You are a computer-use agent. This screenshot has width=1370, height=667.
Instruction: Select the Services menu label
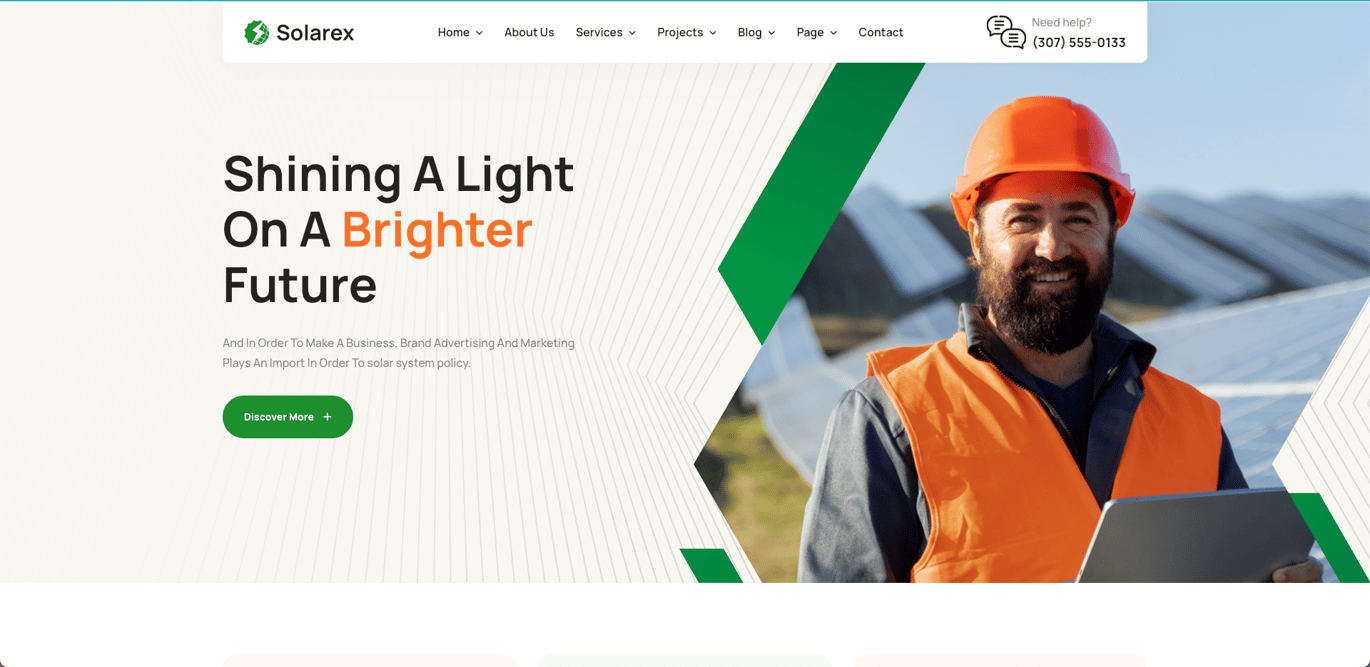[599, 32]
